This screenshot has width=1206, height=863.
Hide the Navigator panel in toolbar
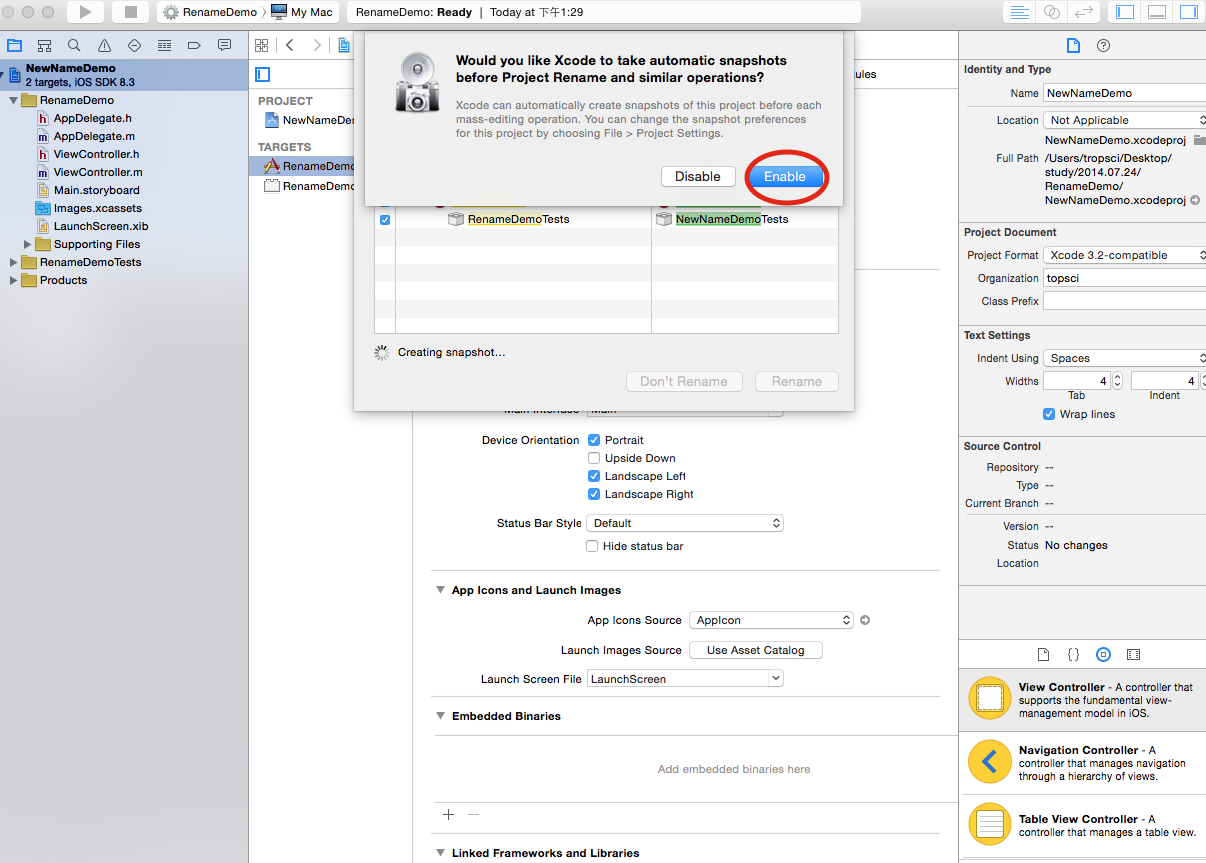[1125, 12]
